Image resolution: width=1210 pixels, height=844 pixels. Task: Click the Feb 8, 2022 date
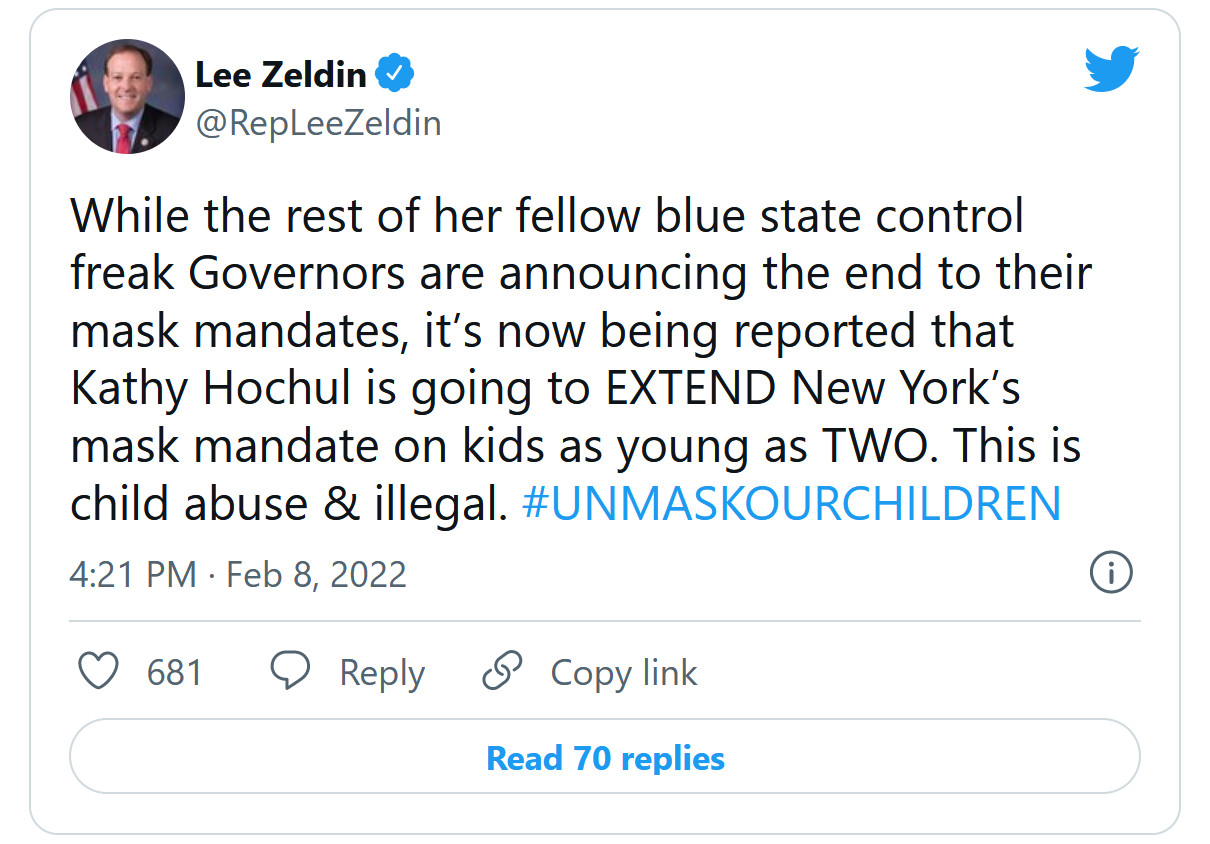pyautogui.click(x=316, y=575)
